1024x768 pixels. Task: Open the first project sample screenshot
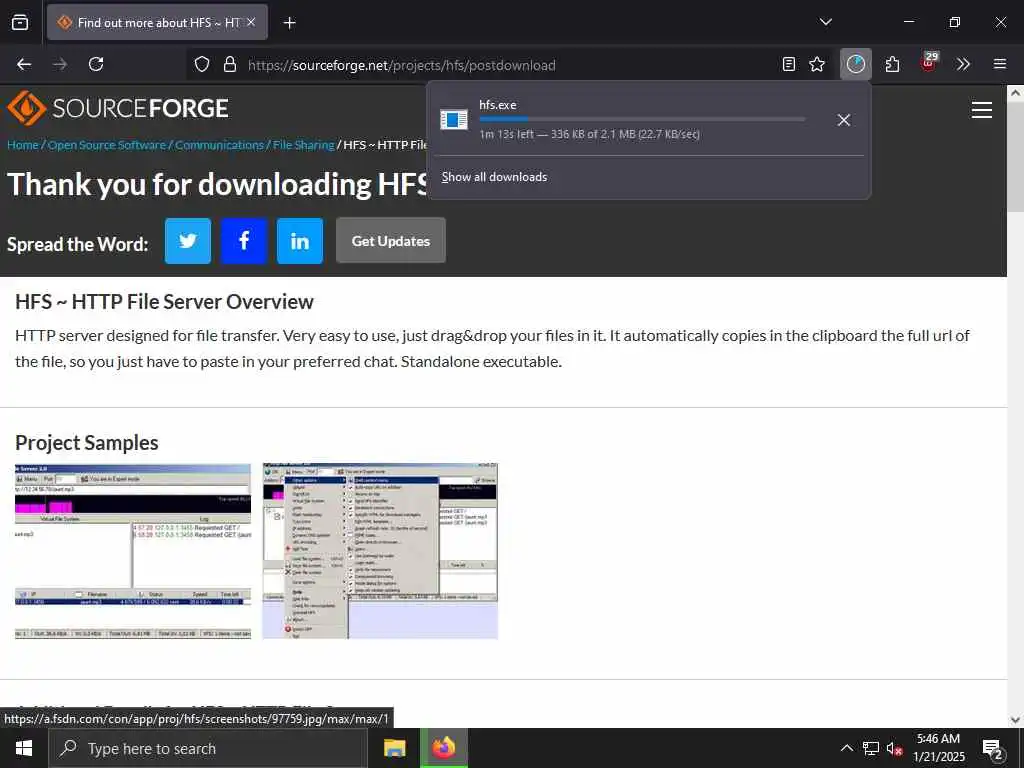(133, 551)
